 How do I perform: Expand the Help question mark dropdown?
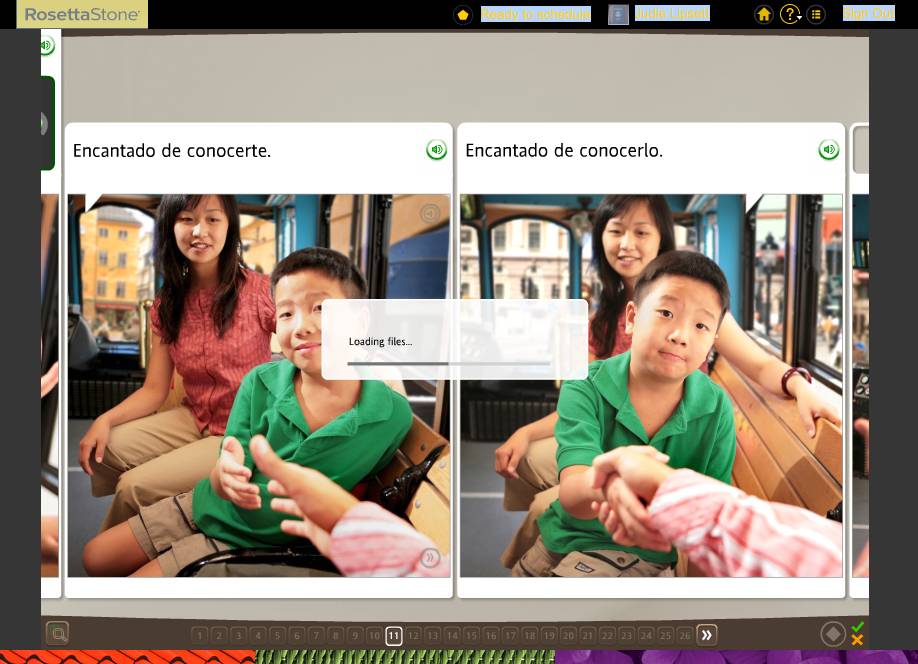coord(790,14)
